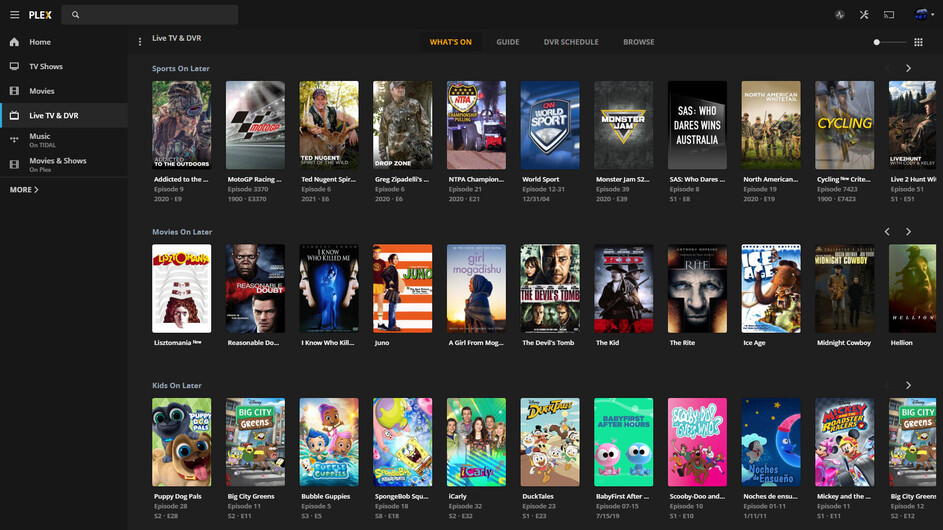943x530 pixels.
Task: Click the search magnifier icon
Action: point(75,15)
